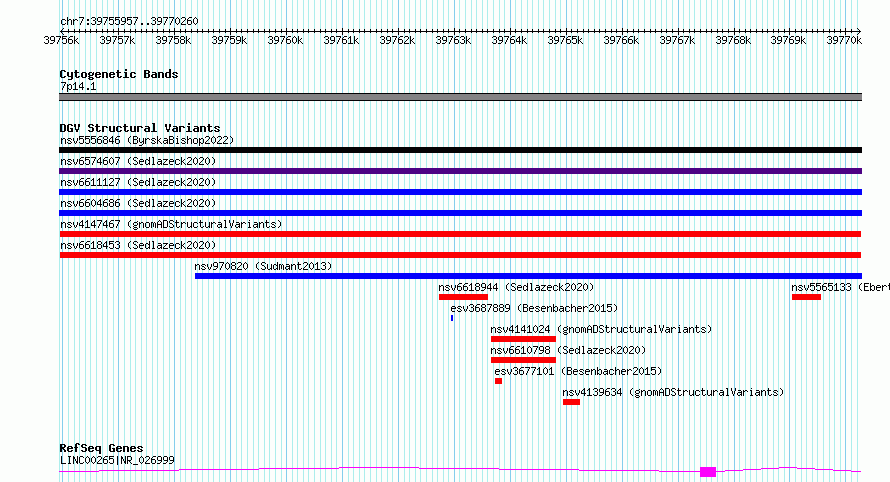Select the purple nsv6574607 variant bar
The image size is (890, 482).
(x=460, y=171)
